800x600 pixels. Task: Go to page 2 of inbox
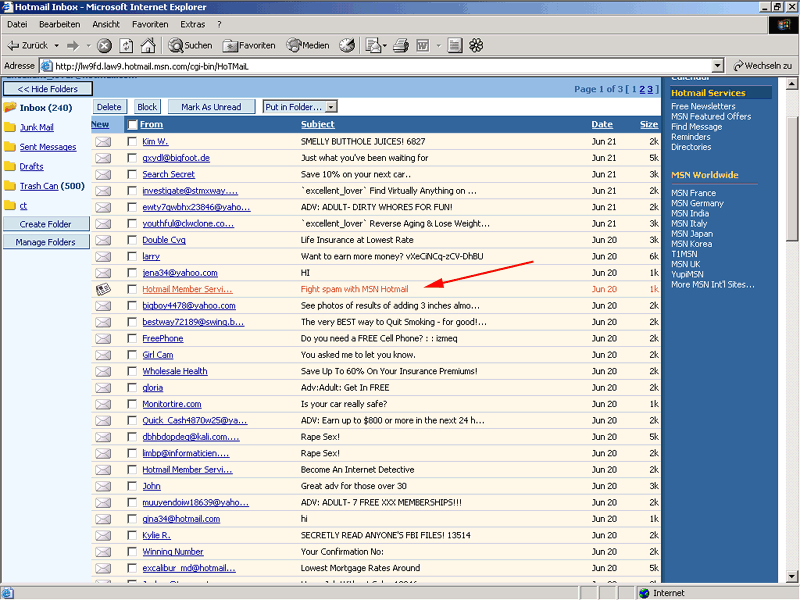point(642,89)
